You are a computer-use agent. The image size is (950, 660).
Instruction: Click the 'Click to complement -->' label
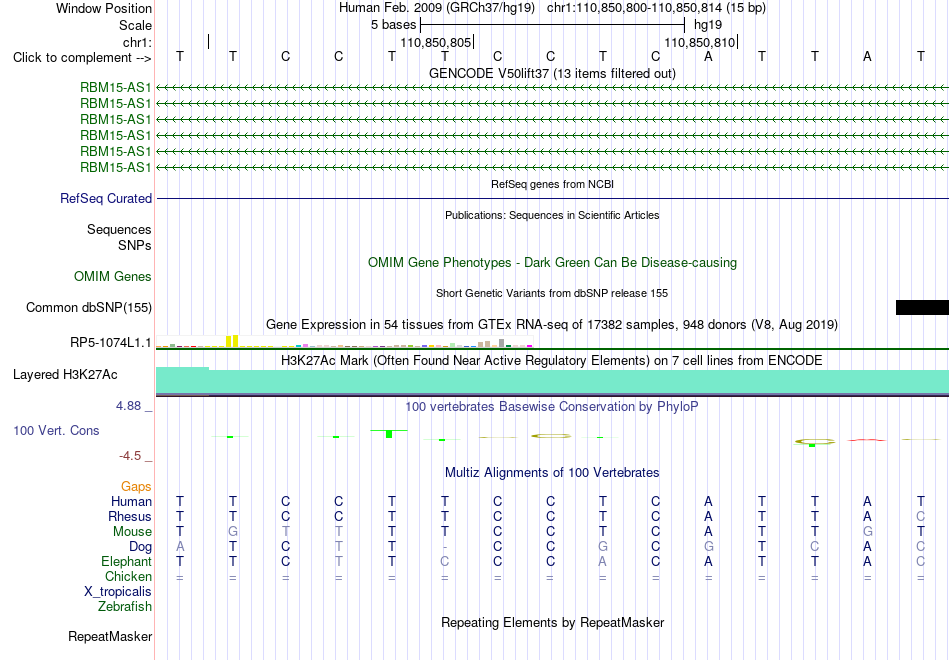(x=82, y=58)
